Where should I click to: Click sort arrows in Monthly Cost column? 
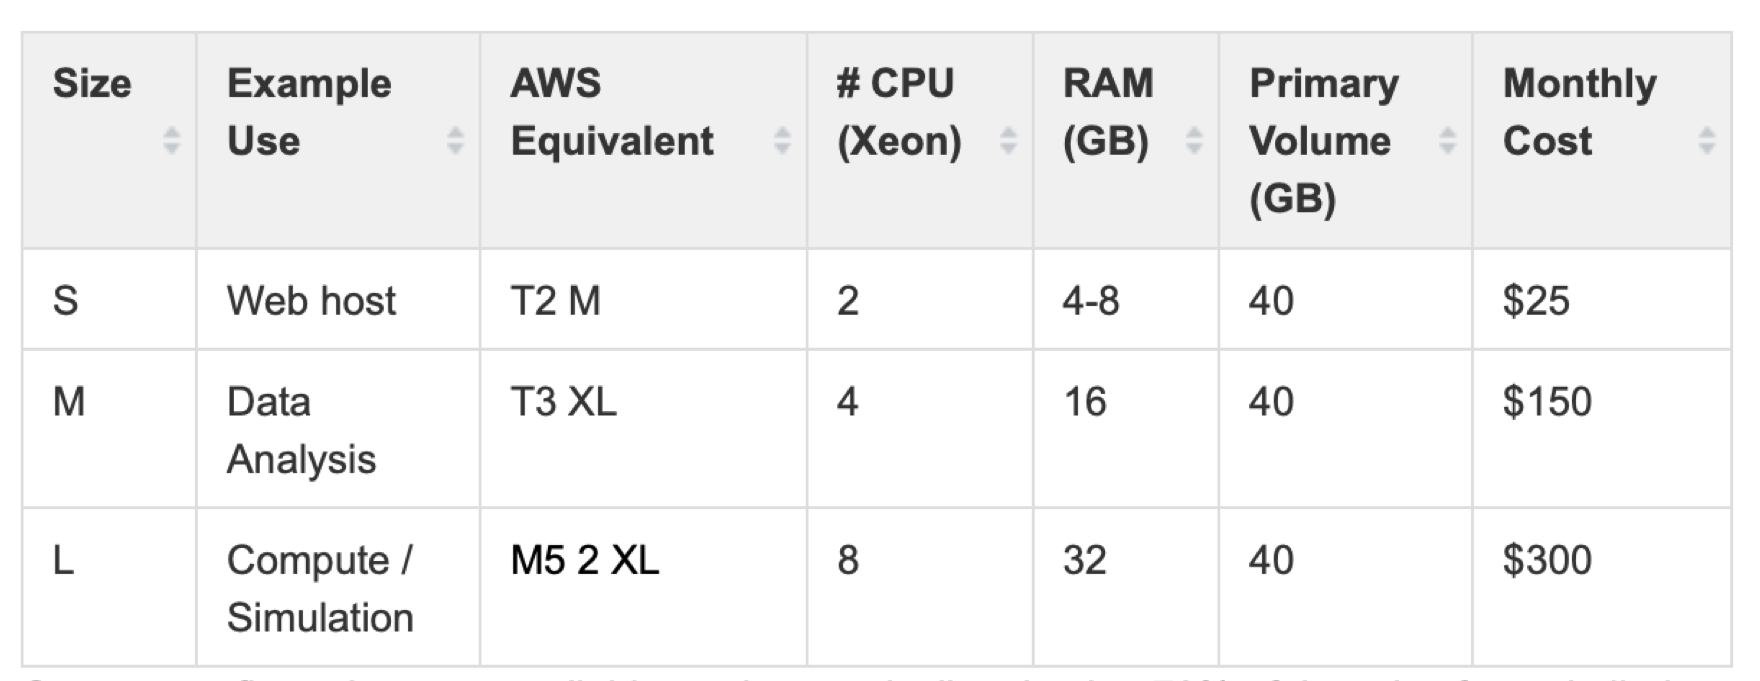tap(1707, 141)
